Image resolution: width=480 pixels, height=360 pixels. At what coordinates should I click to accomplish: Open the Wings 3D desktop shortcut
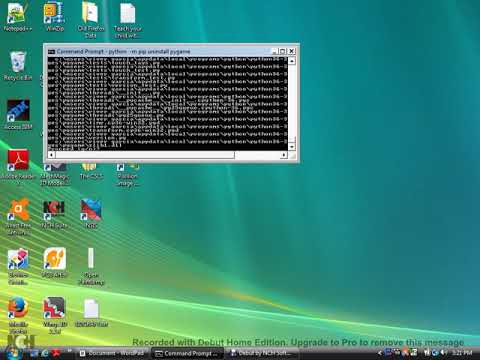tap(54, 315)
